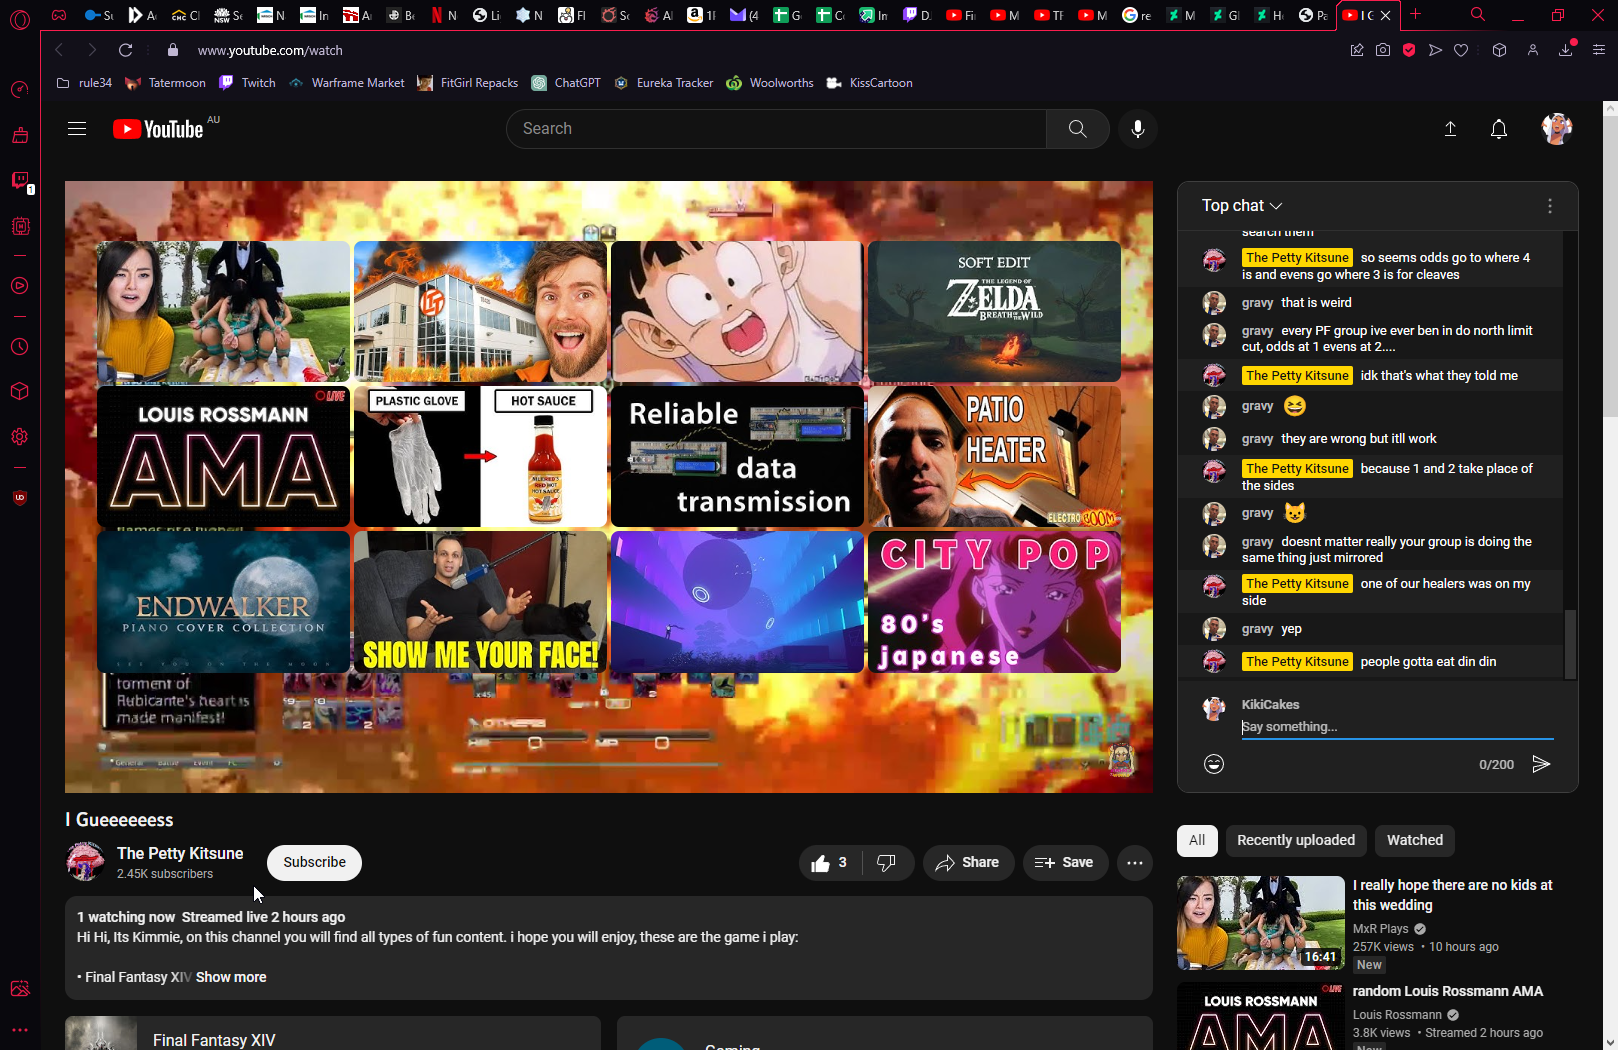Click the chat panel scrollbar
Screen dimensions: 1618x1050
coord(1570,644)
